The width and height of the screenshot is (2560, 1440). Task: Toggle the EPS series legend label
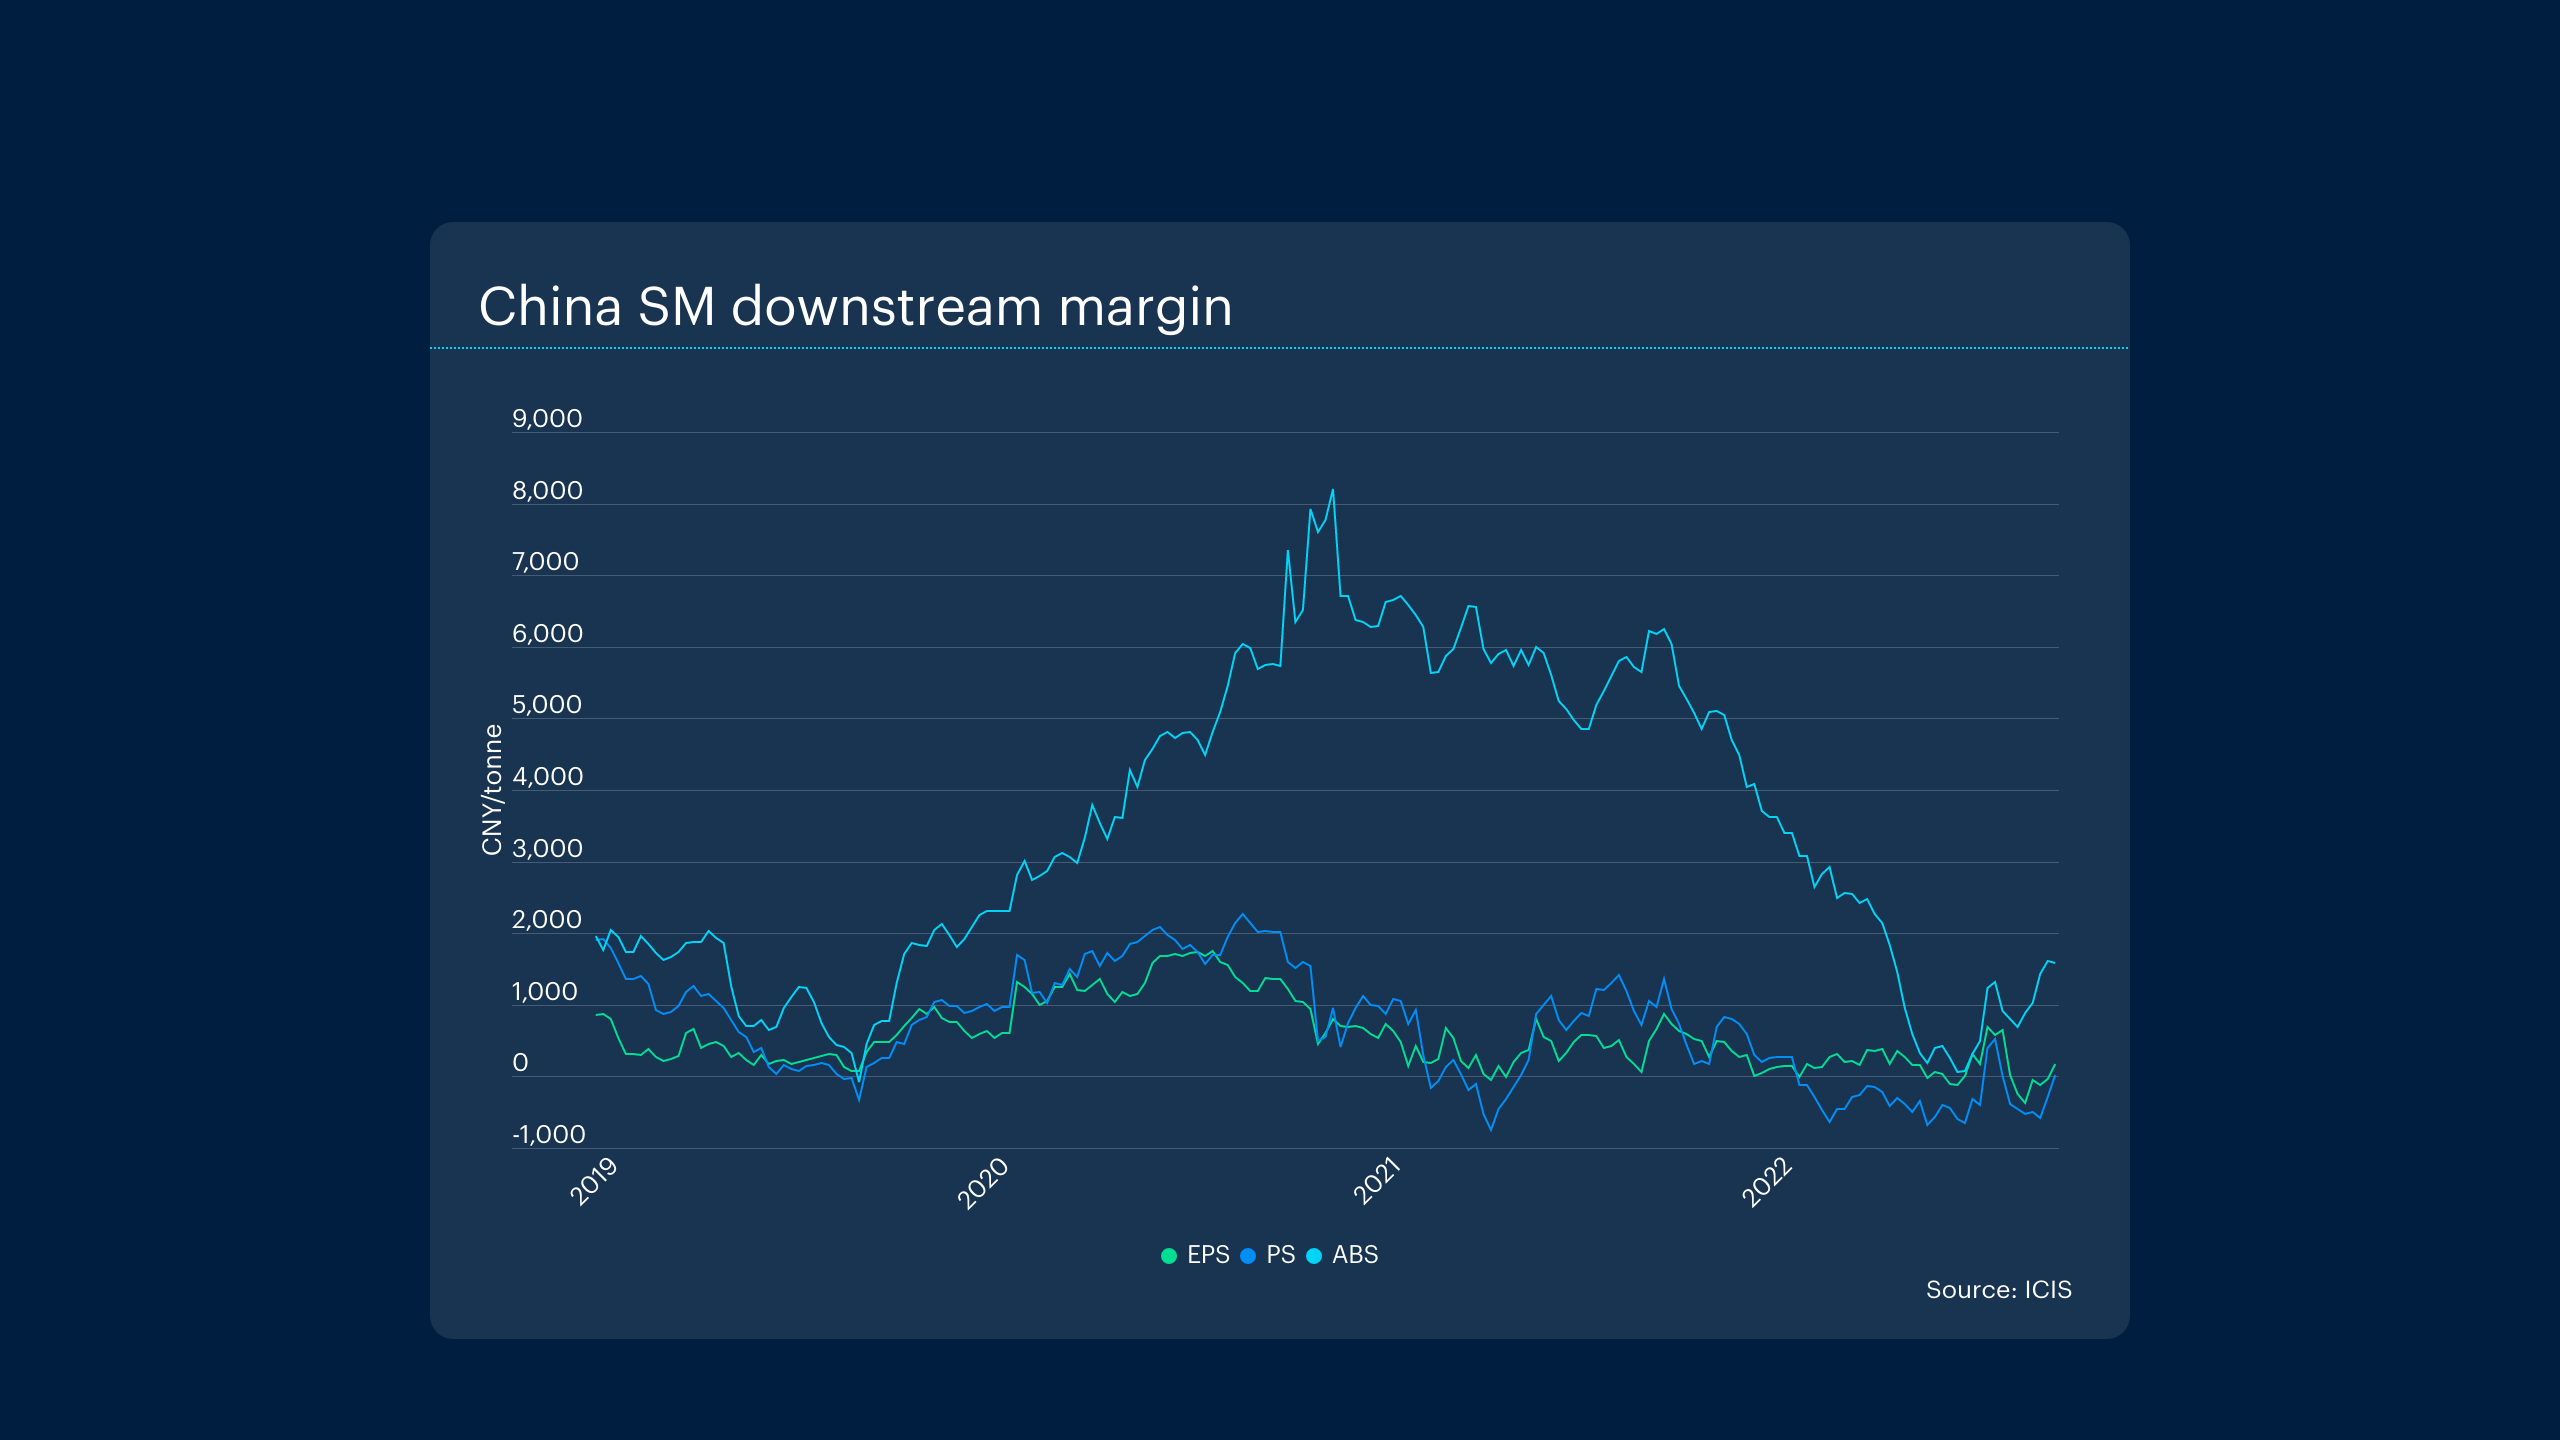(x=1208, y=1255)
